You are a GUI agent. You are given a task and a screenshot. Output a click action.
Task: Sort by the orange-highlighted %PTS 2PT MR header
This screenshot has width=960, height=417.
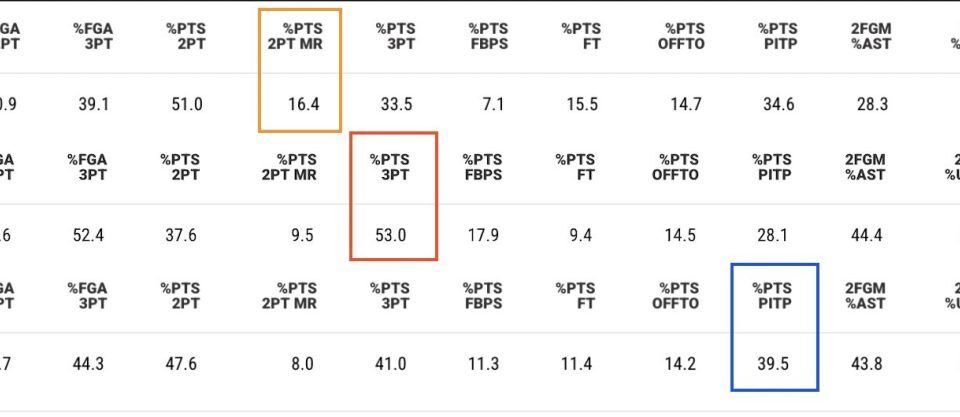pos(301,37)
